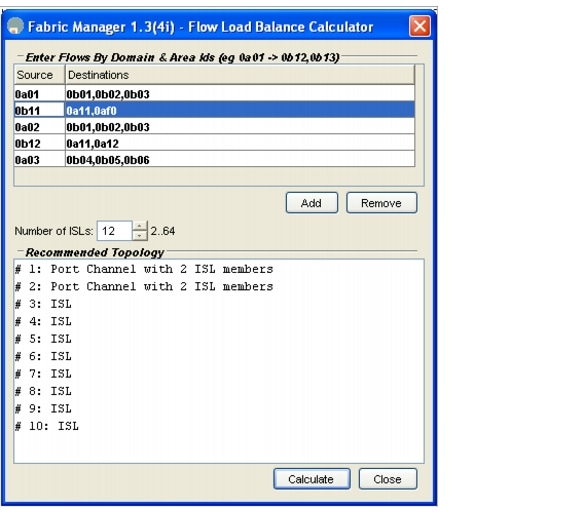The height and width of the screenshot is (523, 569).
Task: Click topology line # 4: ISL
Action: [x=43, y=321]
